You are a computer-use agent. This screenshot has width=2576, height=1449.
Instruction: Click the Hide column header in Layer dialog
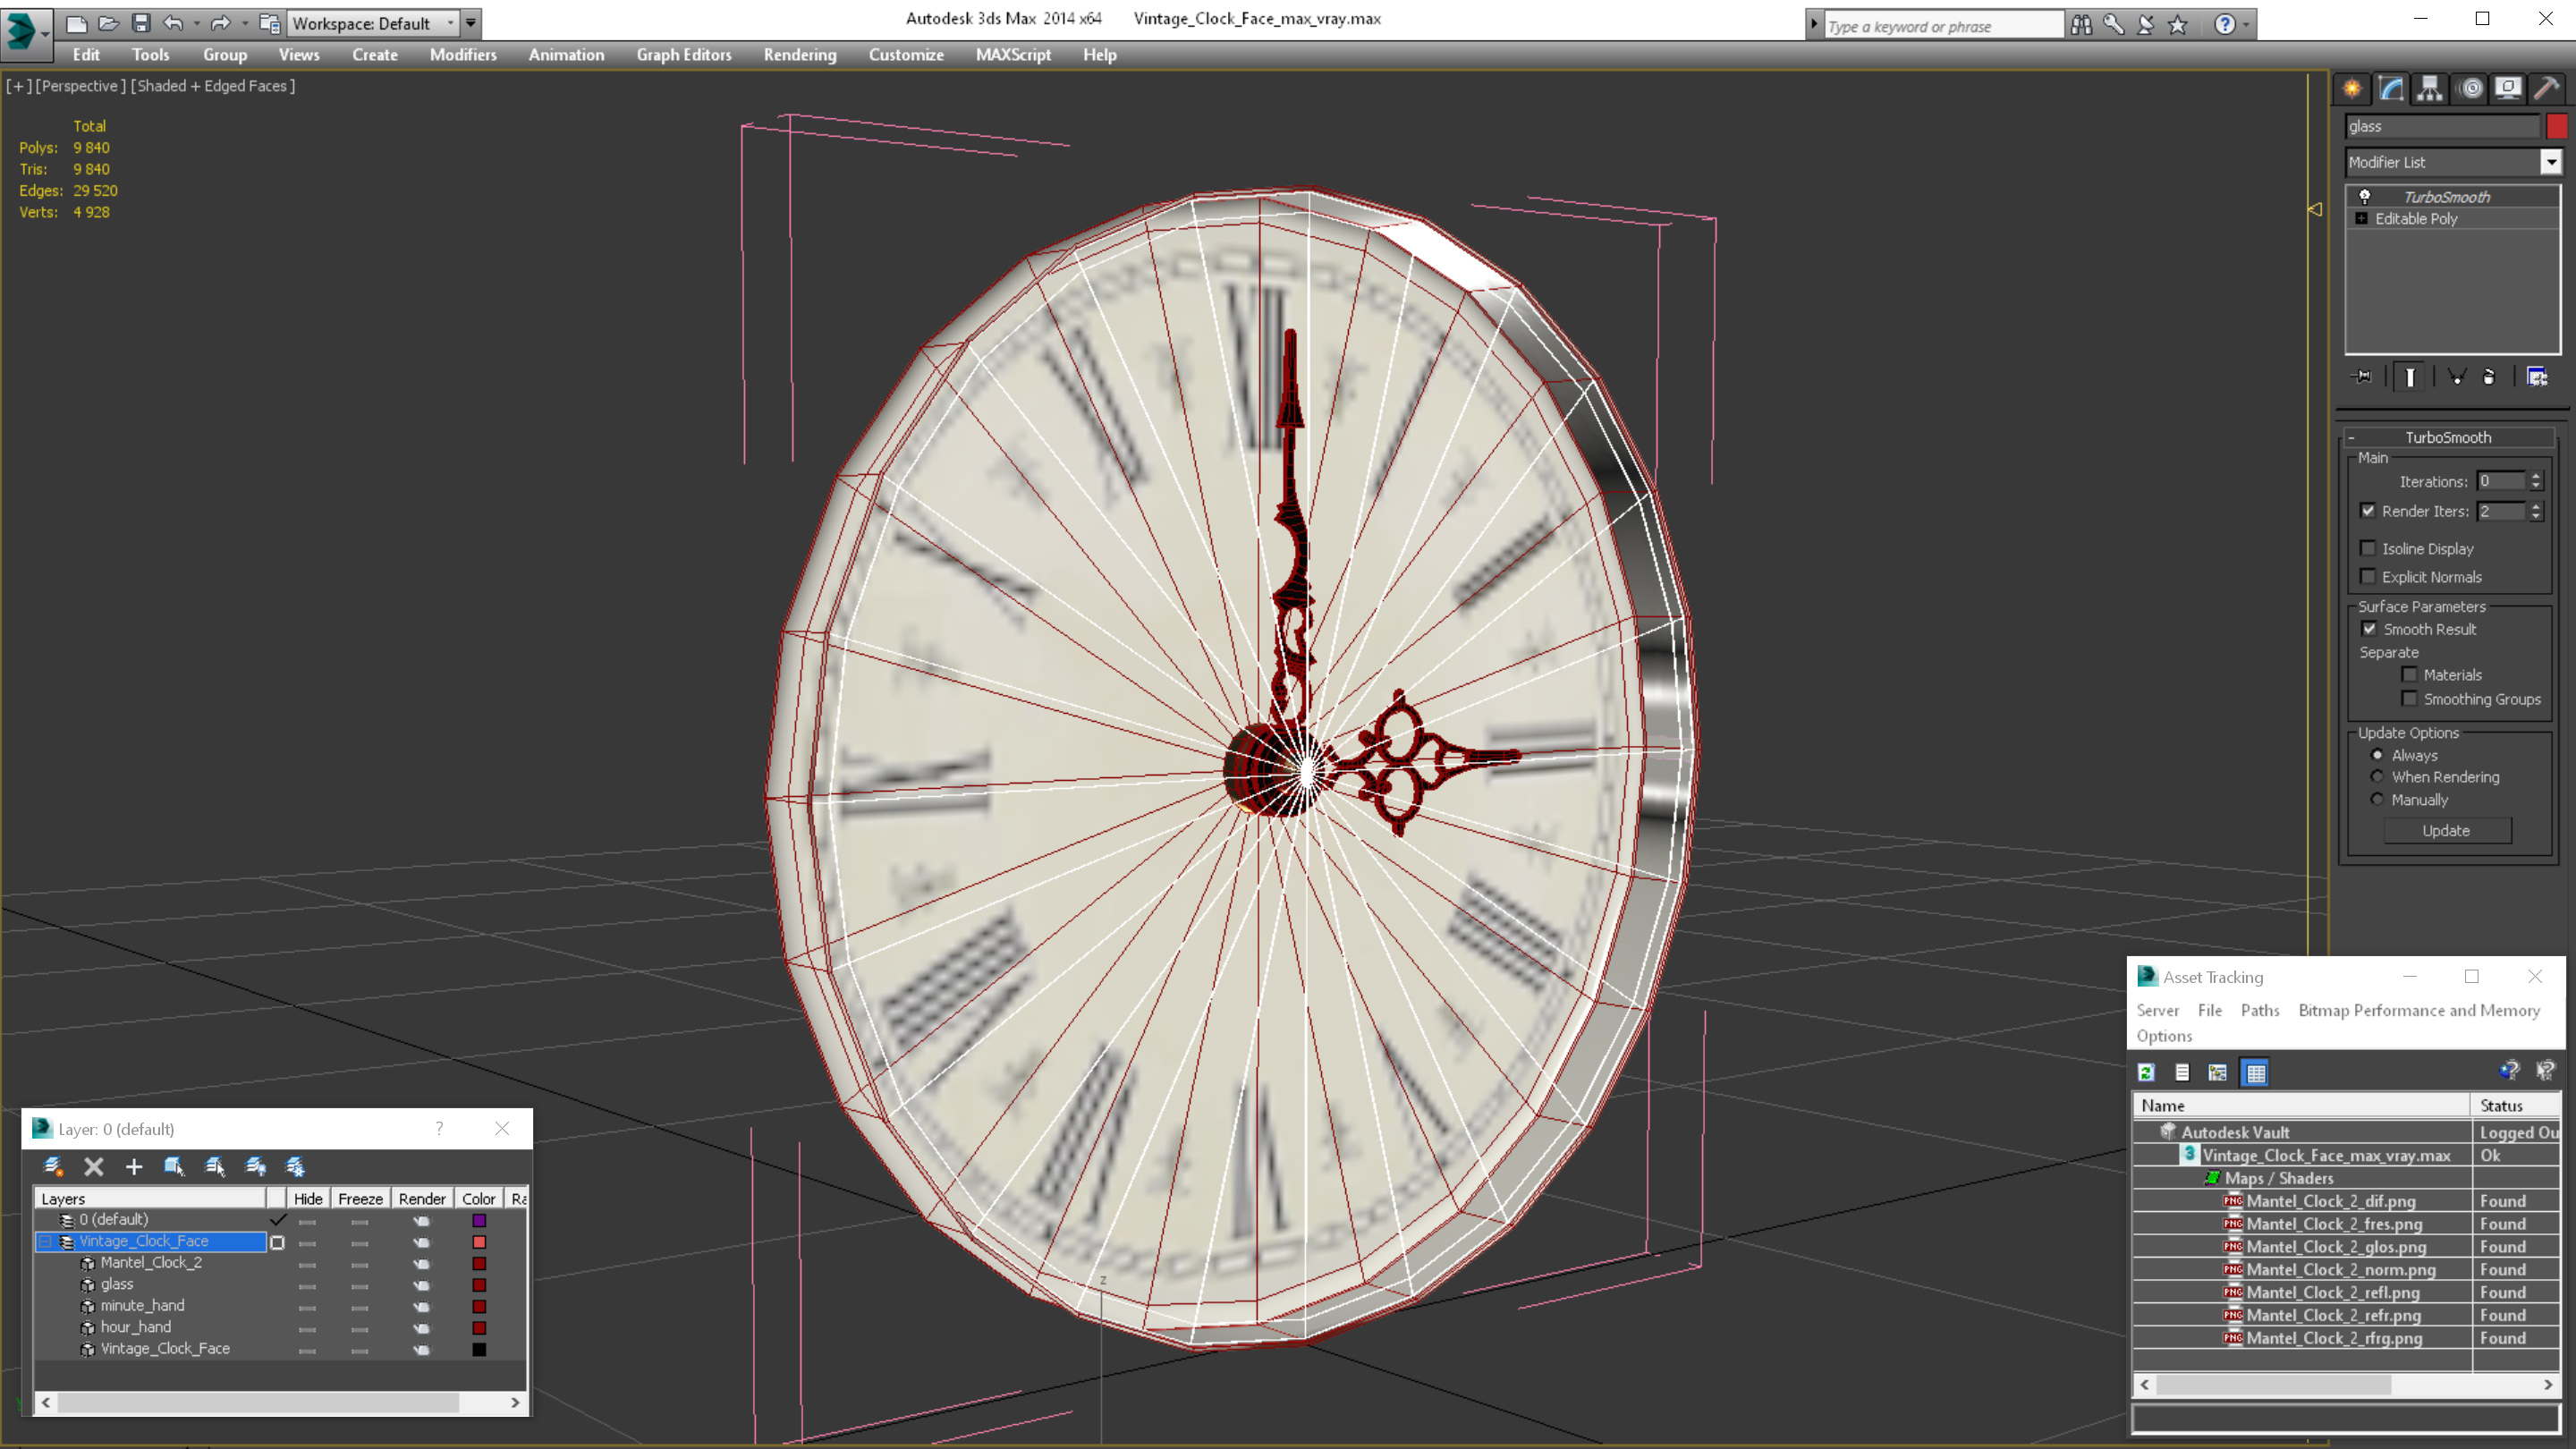pyautogui.click(x=308, y=1198)
